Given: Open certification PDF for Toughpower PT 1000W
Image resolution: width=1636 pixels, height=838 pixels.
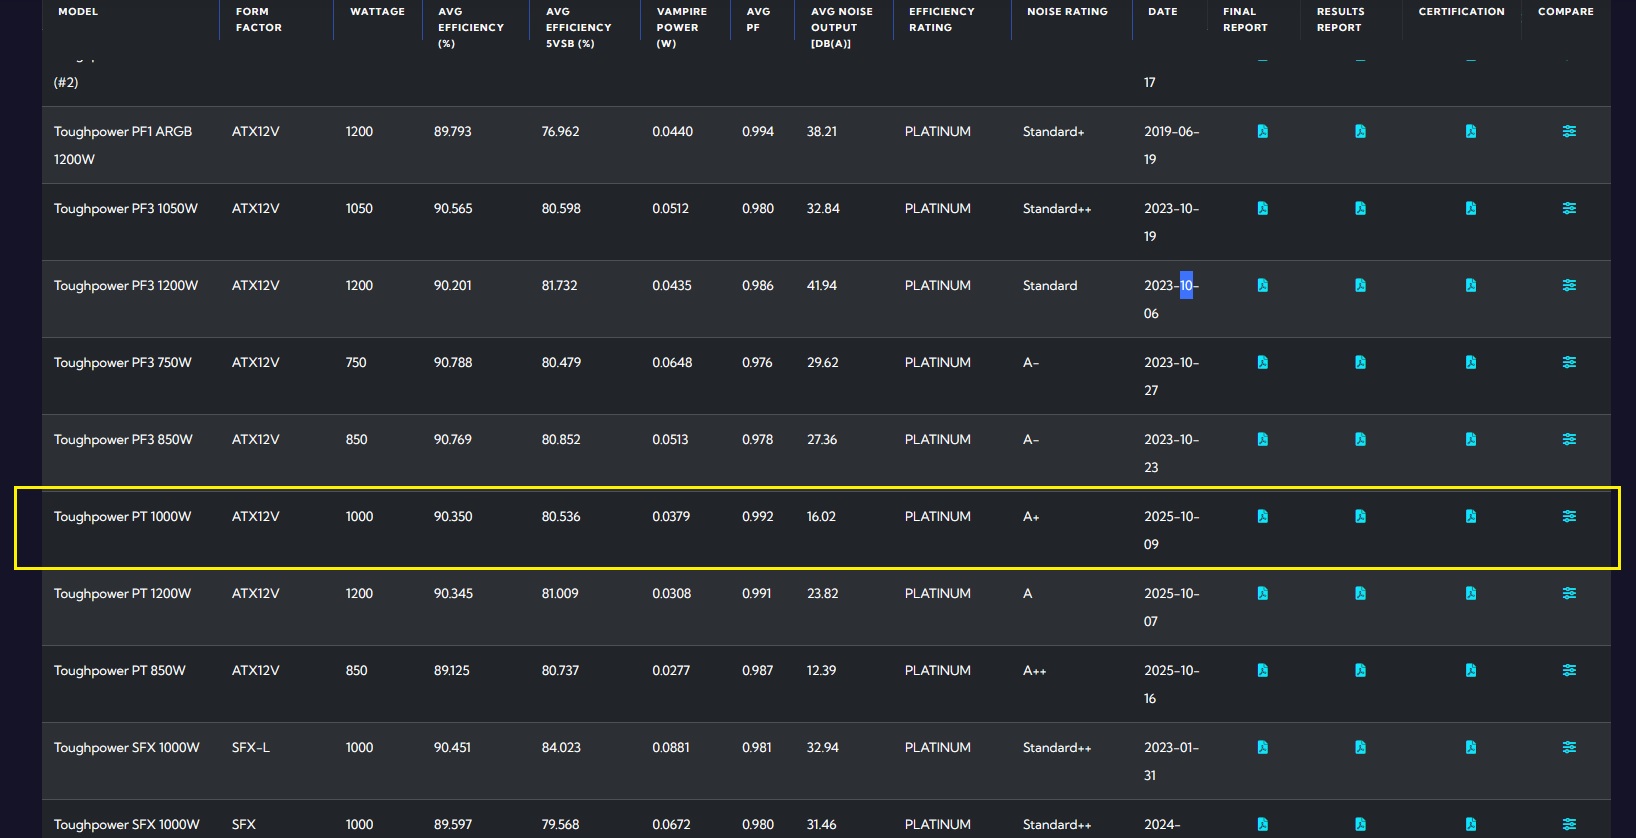Looking at the screenshot, I should (1470, 516).
